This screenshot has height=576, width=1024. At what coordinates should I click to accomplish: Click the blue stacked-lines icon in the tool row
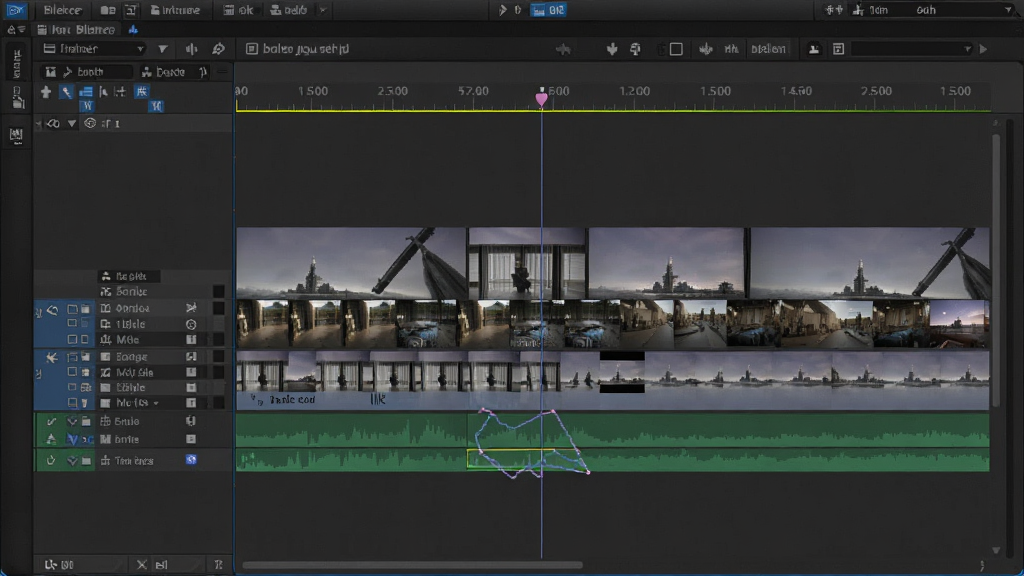coord(86,91)
